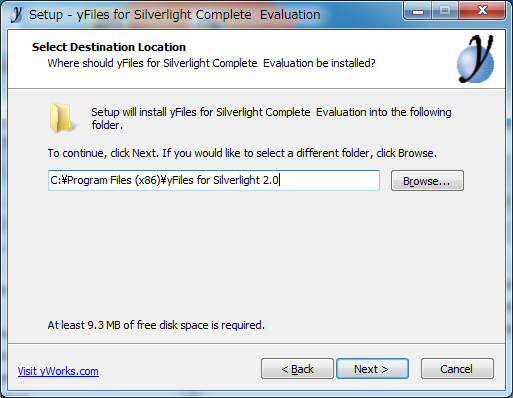Click the 'Where should yFiles' subtitle text
Image resolution: width=513 pixels, height=398 pixels.
click(211, 63)
